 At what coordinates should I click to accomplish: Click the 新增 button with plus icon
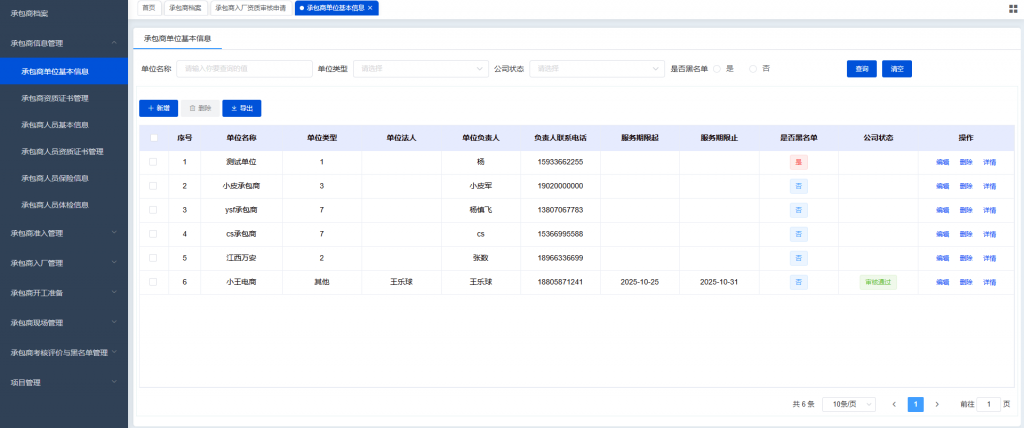pos(158,107)
